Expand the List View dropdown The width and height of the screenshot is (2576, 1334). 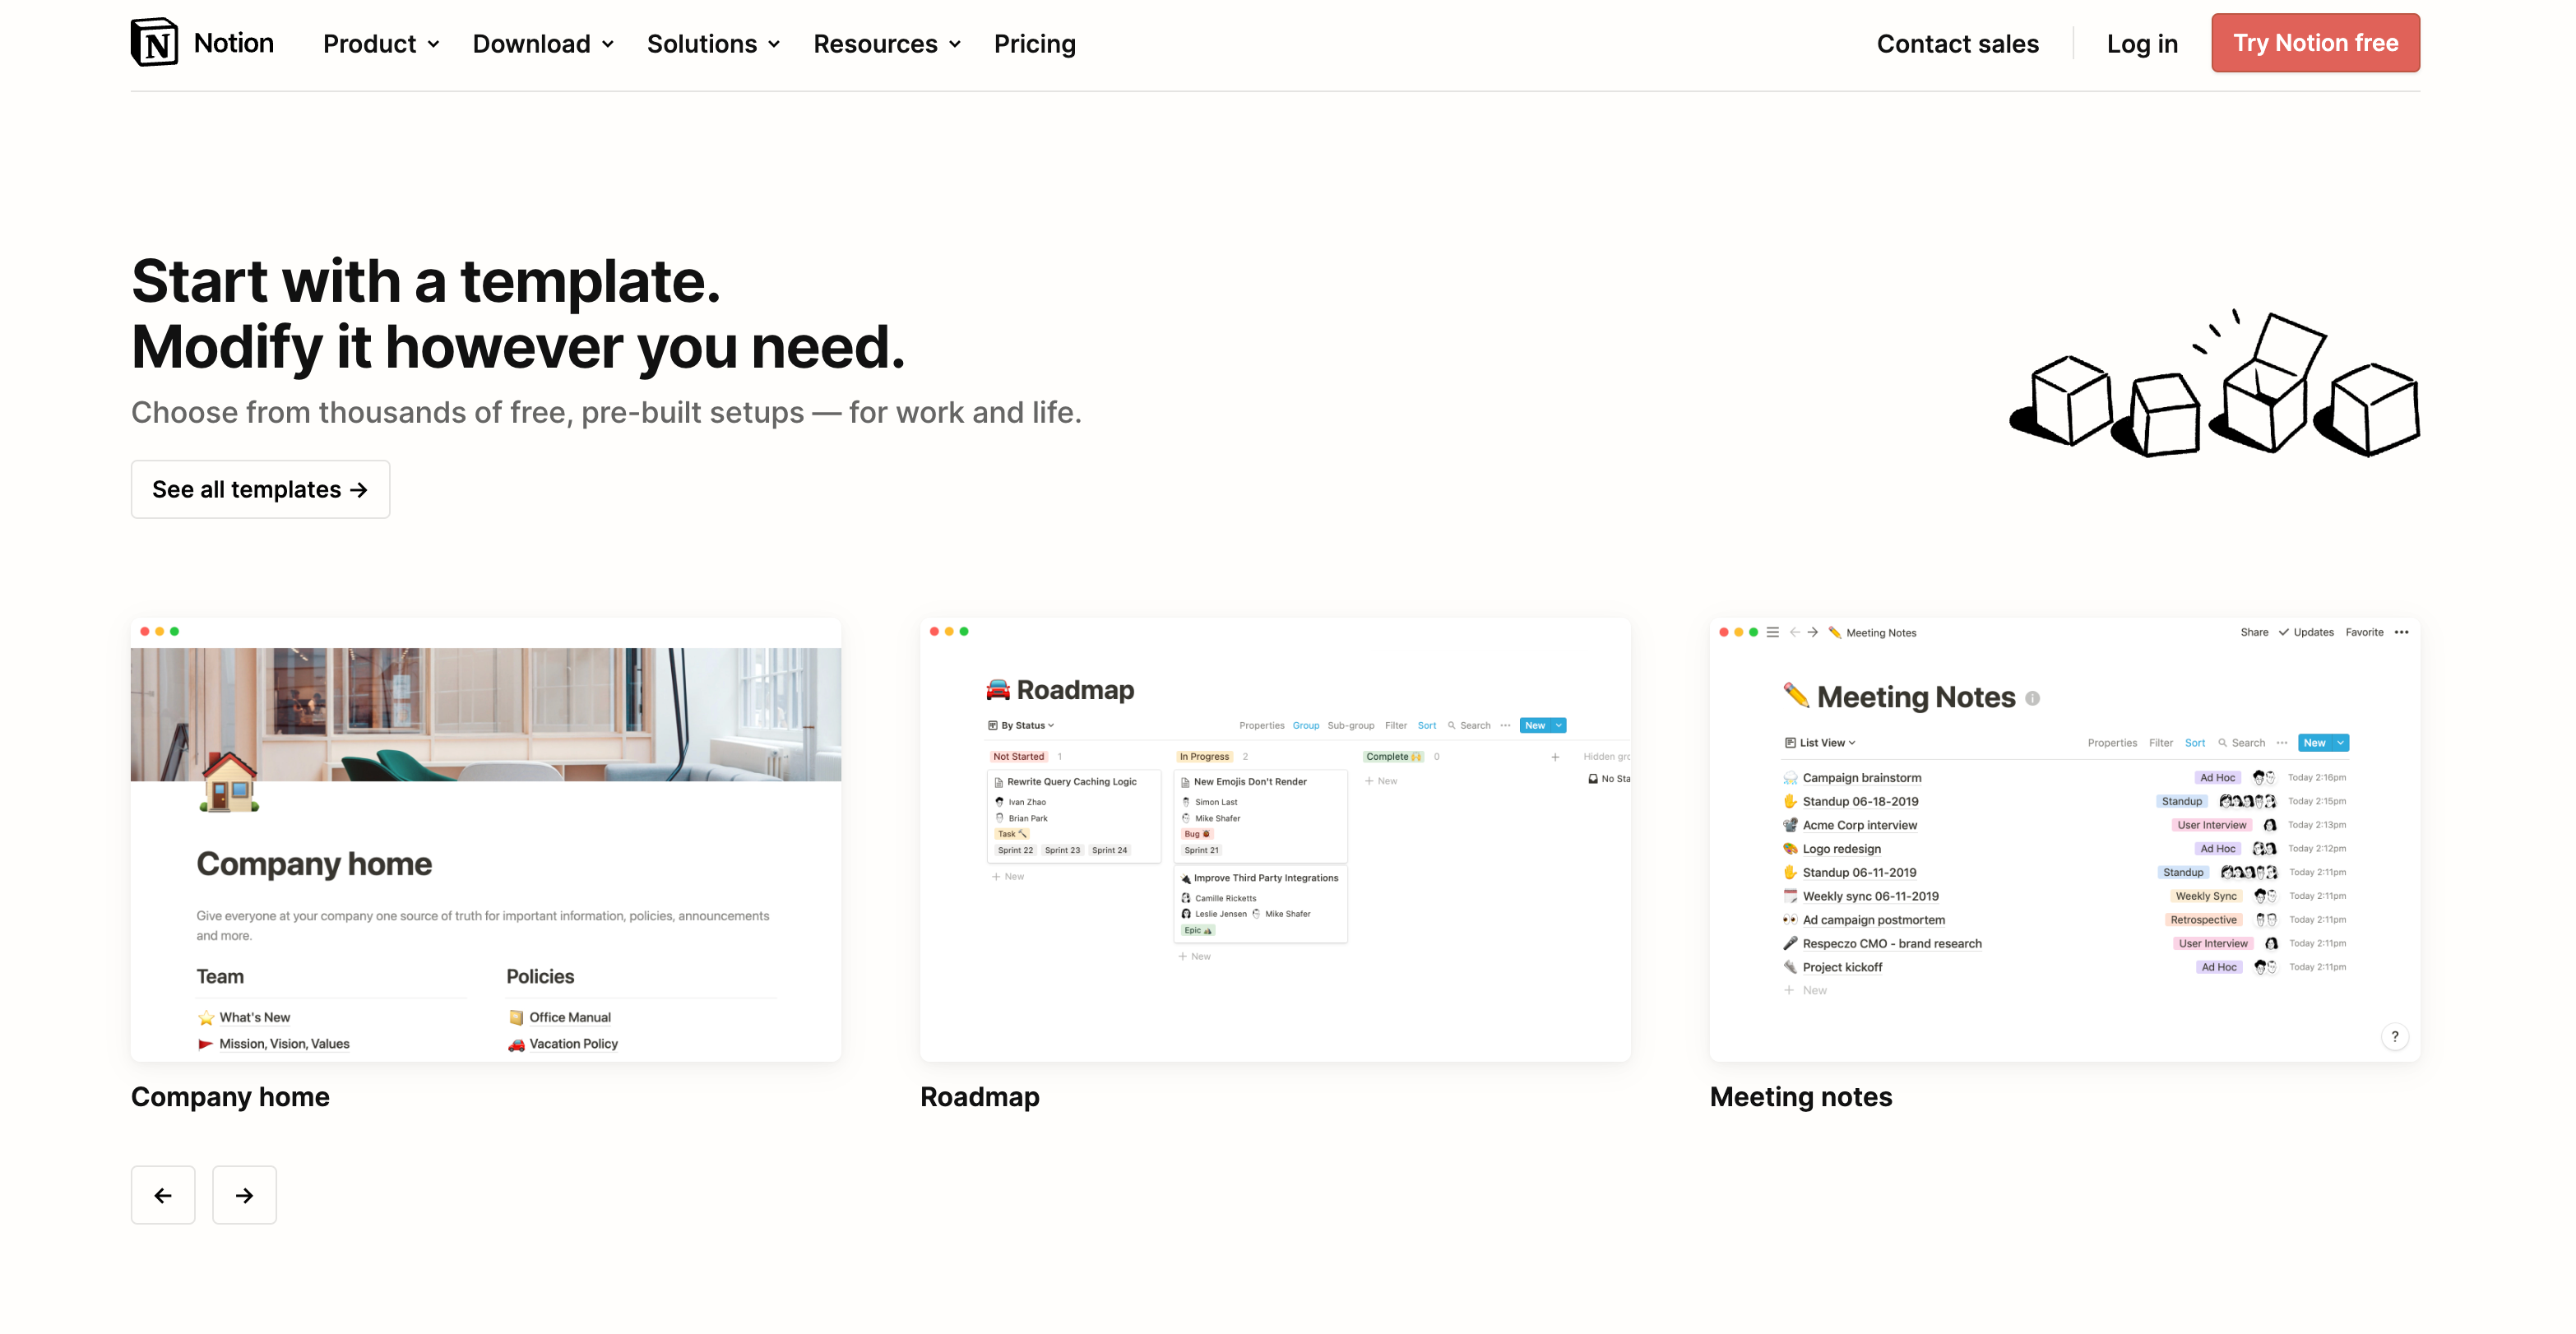tap(1820, 742)
